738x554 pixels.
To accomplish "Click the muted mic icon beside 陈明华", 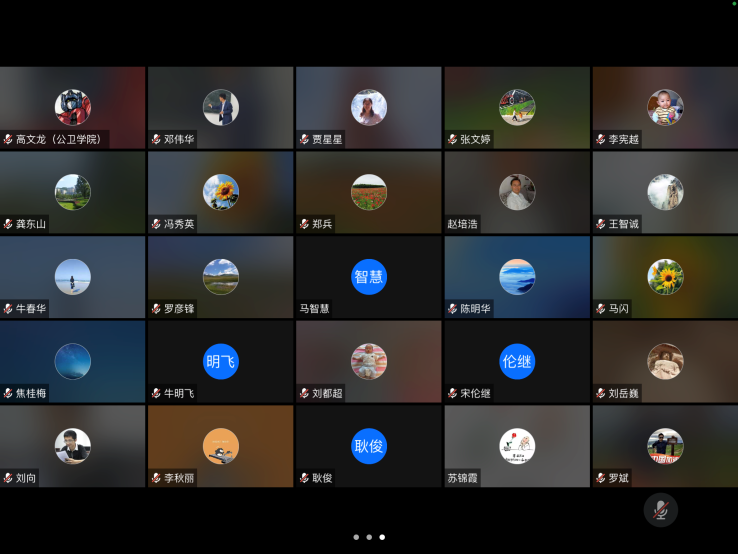I will pos(452,309).
